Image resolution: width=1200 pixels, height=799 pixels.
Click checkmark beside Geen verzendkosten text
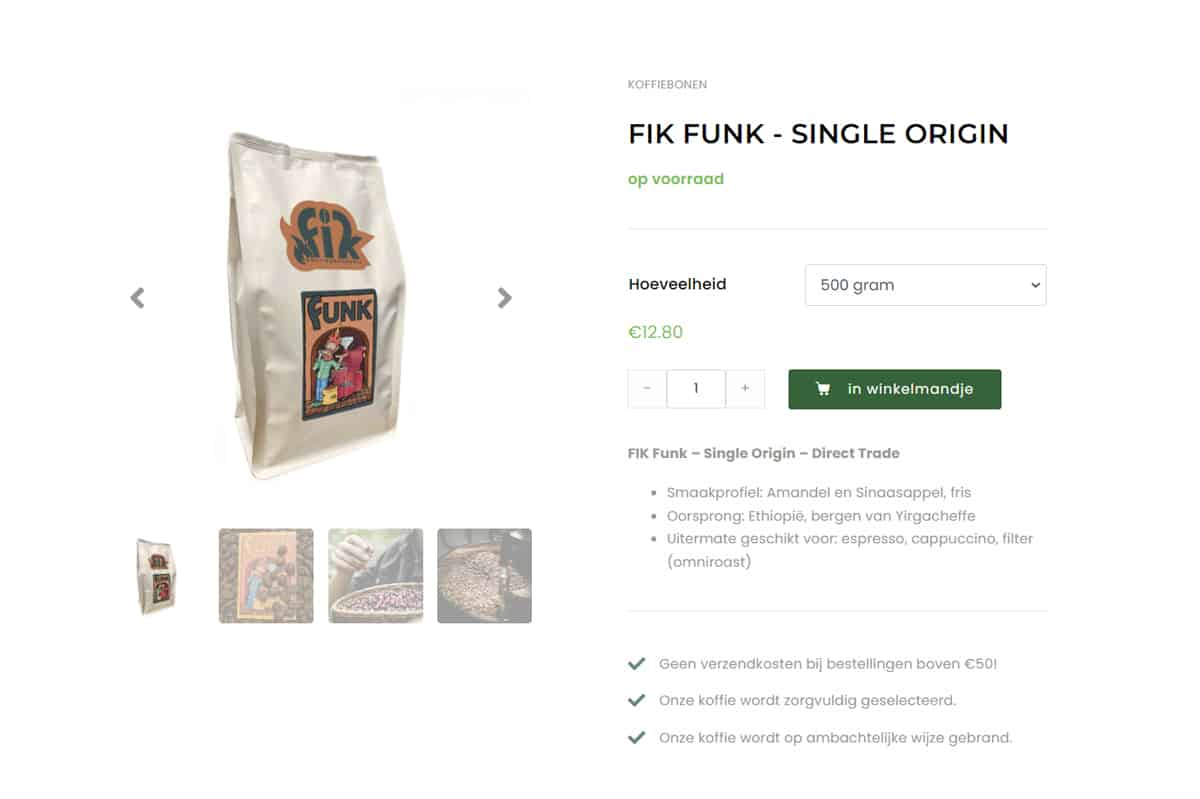(636, 663)
